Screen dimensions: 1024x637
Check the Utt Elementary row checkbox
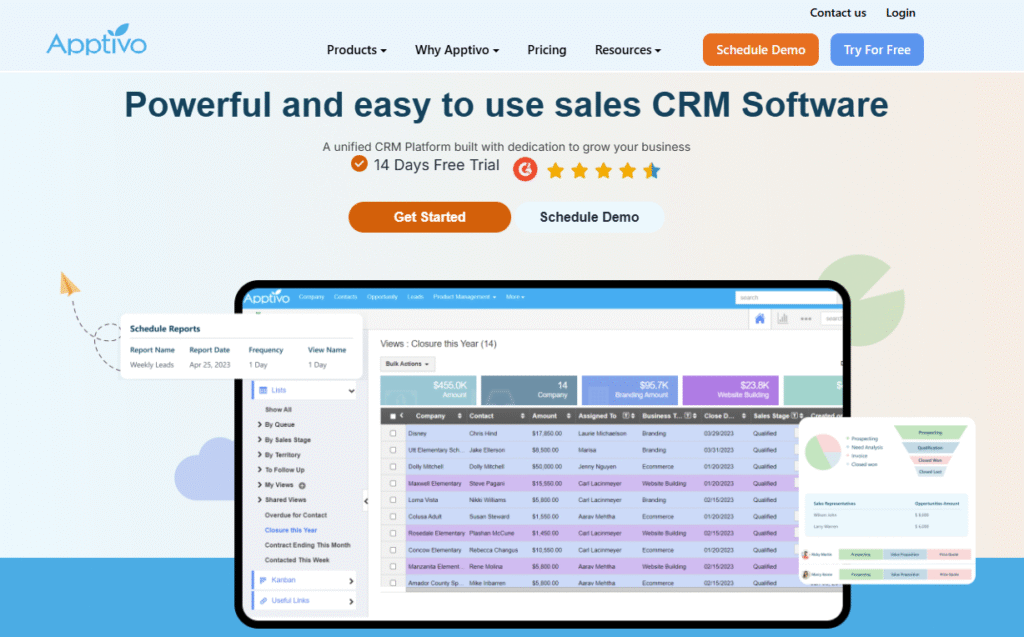coord(392,450)
